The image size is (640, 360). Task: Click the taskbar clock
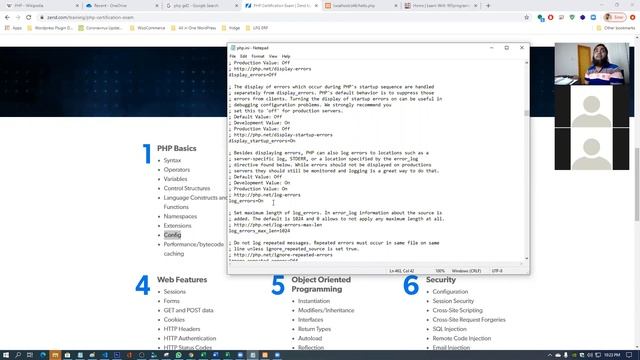pos(612,355)
